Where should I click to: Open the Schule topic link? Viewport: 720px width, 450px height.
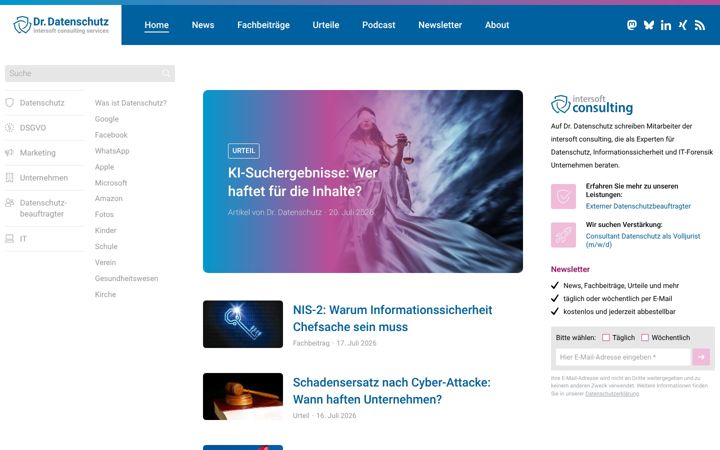(106, 247)
